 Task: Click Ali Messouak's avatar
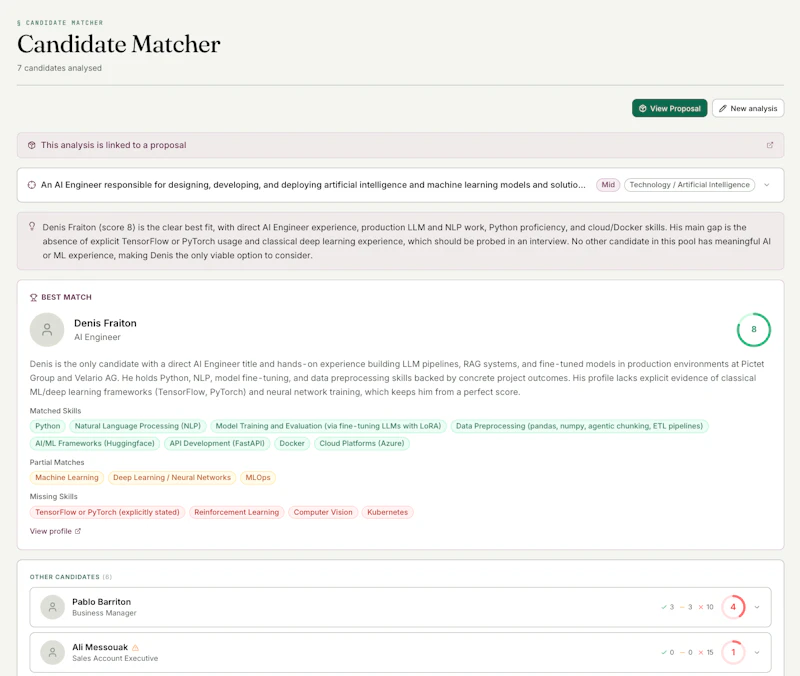[x=53, y=653]
